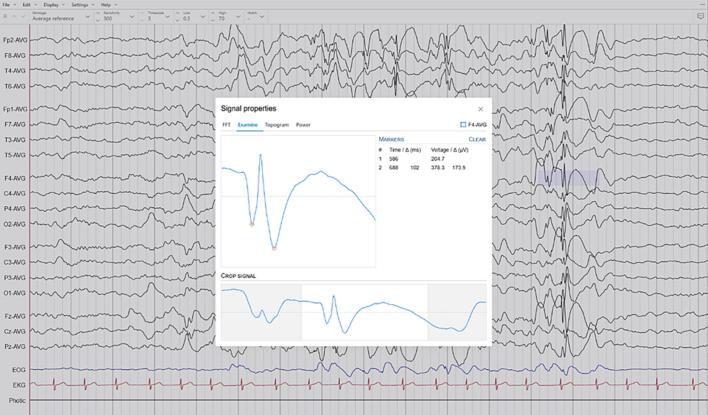Switch to the FFT tab
This screenshot has height=415, width=708.
(x=226, y=125)
